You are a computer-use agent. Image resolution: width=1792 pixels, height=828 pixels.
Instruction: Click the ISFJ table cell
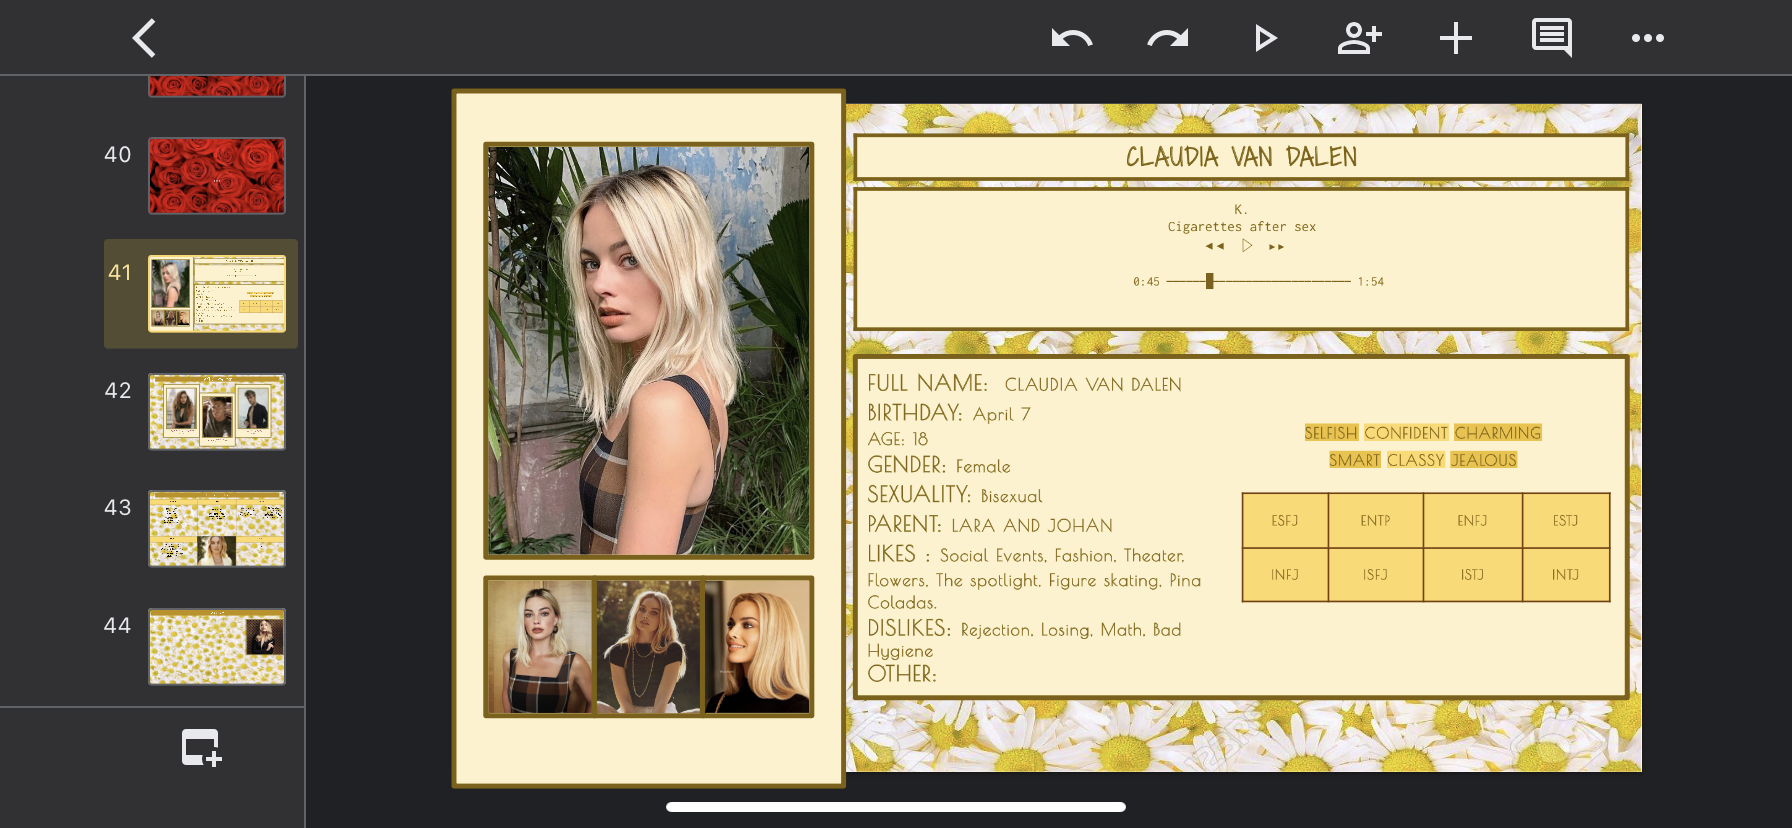point(1376,575)
